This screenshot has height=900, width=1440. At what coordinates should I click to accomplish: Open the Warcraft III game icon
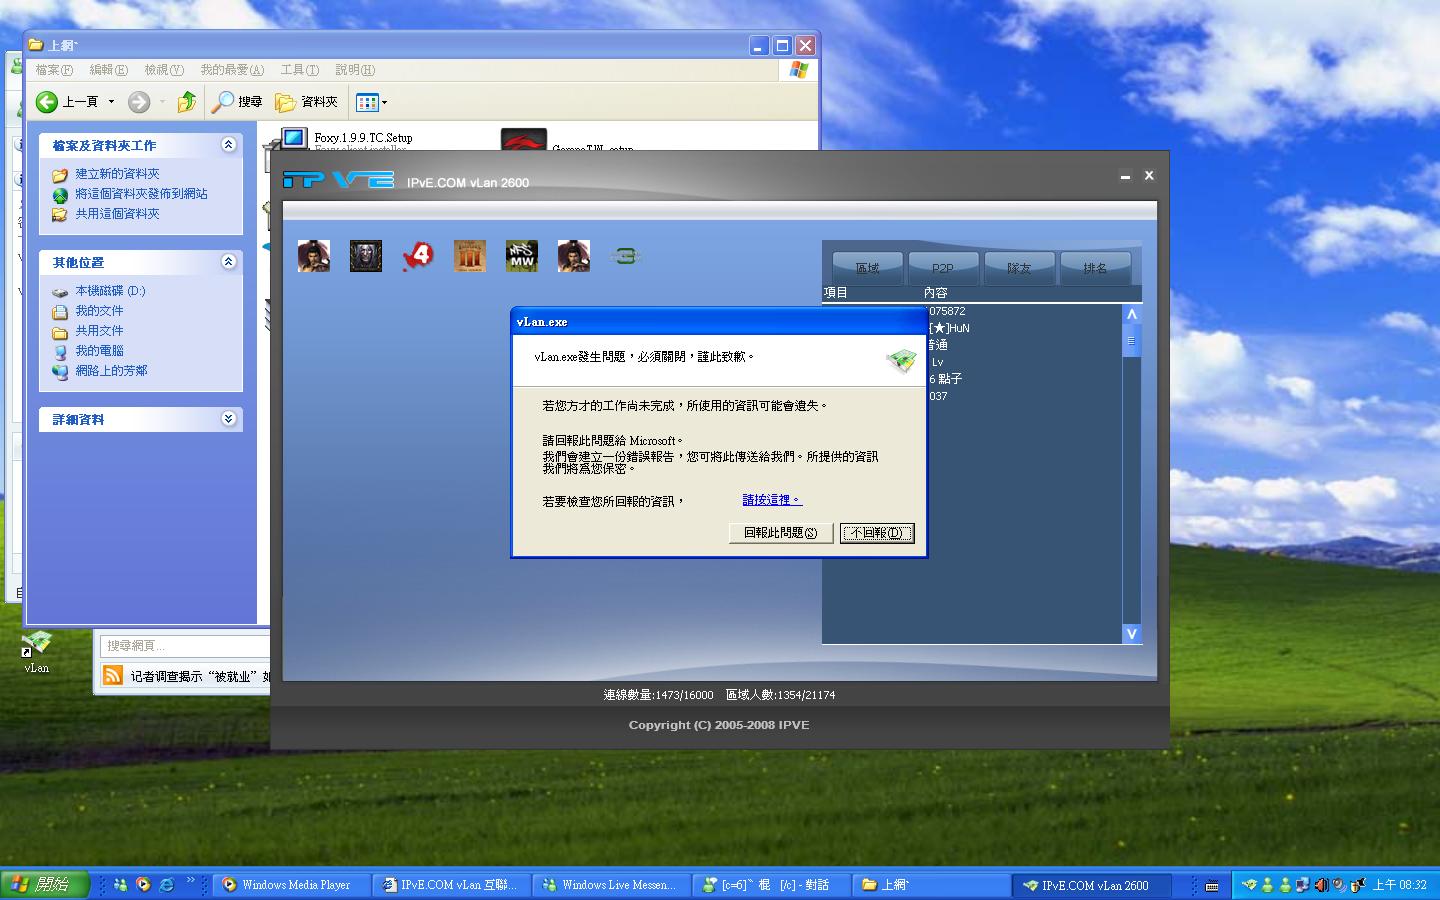pos(366,256)
